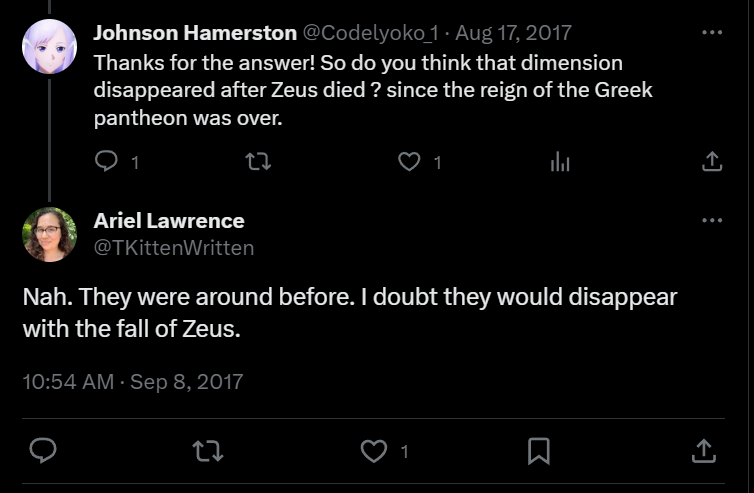Viewport: 754px width, 493px height.
Task: Click Ariel Lawrence's profile photo
Action: click(x=49, y=234)
